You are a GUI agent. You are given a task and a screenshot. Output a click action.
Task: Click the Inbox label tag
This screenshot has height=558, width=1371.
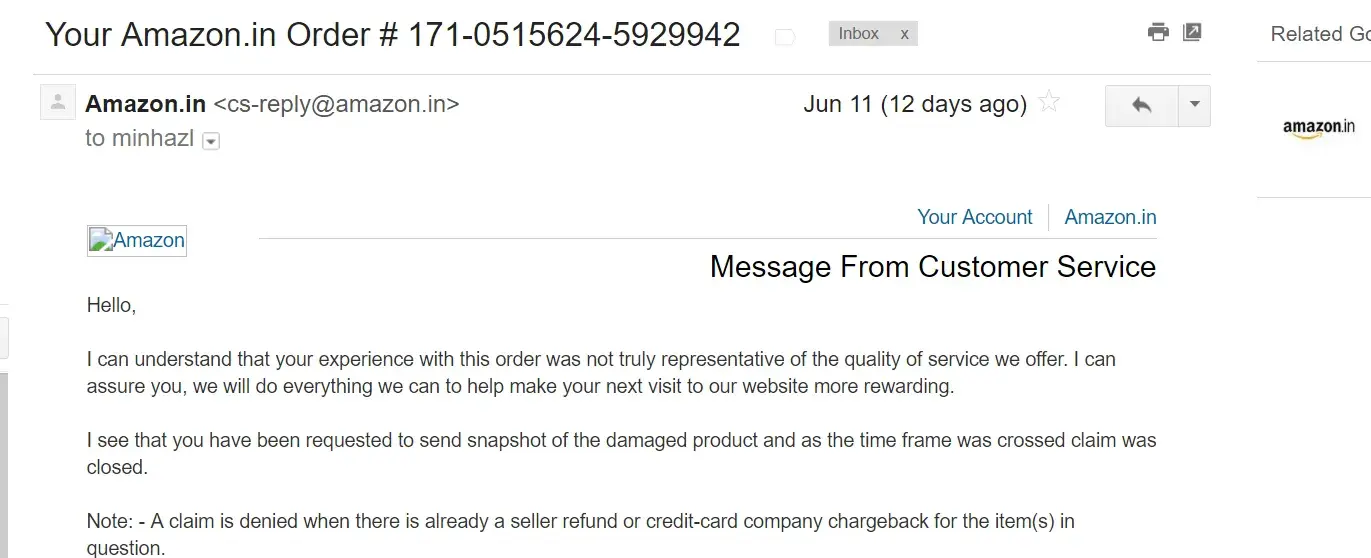pyautogui.click(x=858, y=34)
